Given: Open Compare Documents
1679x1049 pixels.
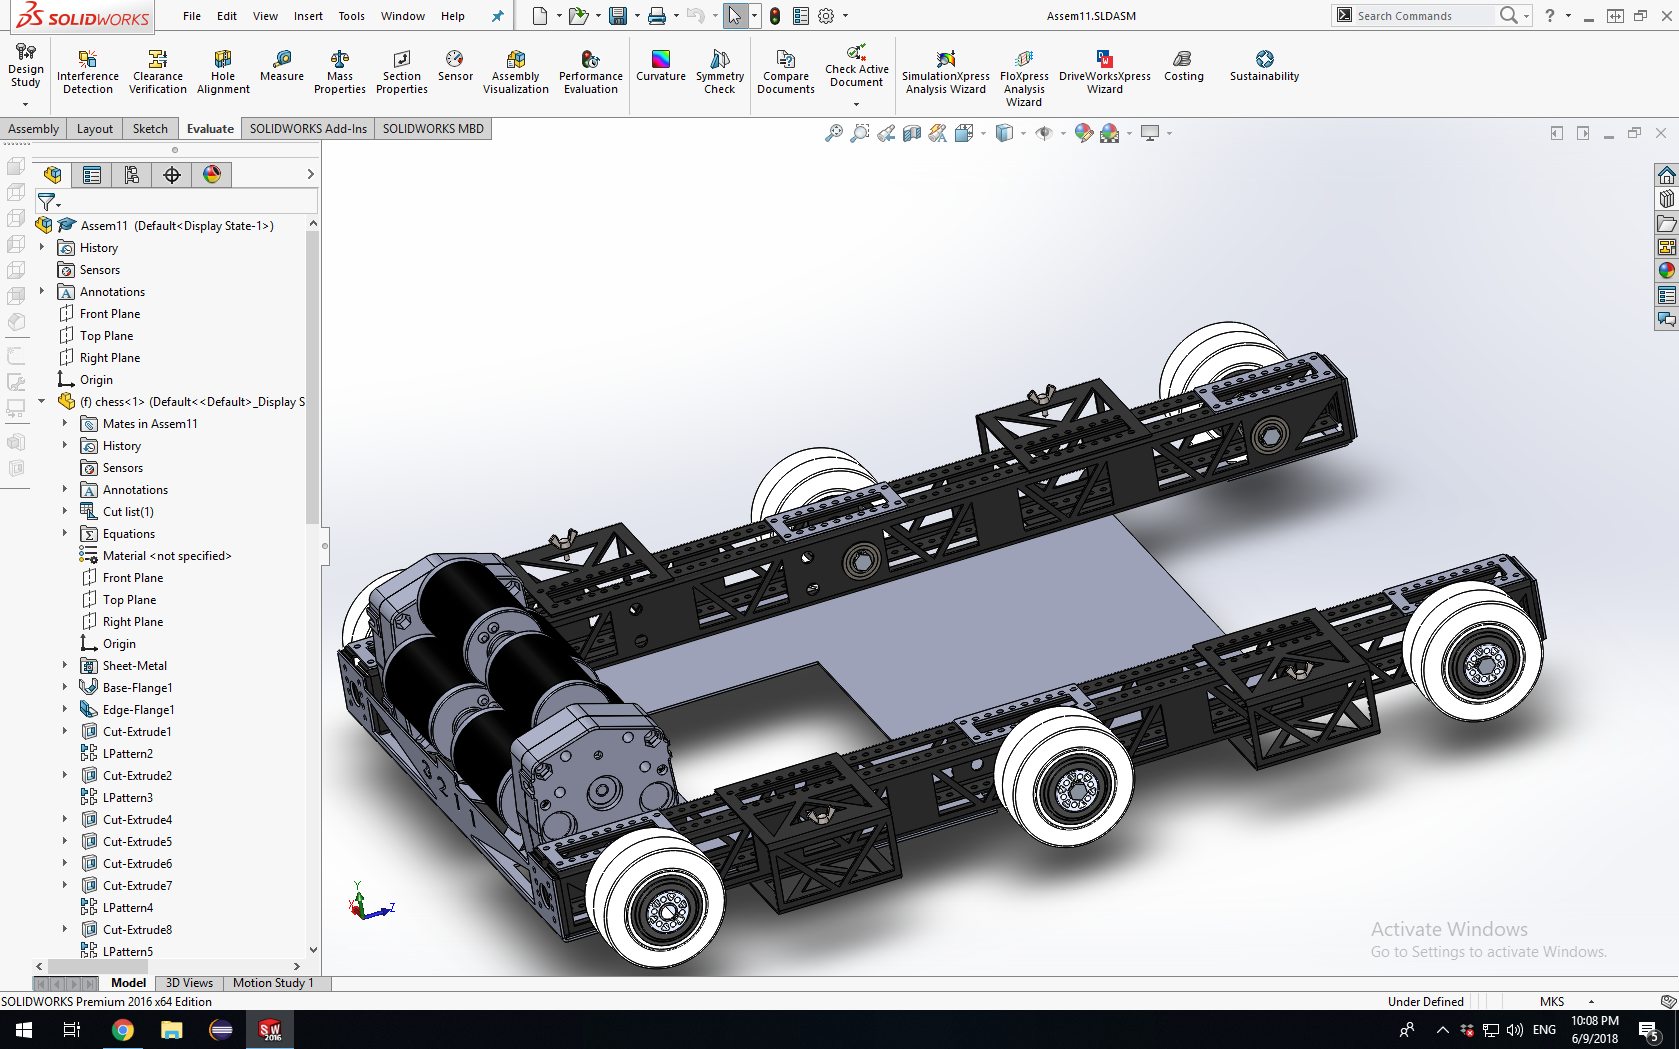Looking at the screenshot, I should pyautogui.click(x=786, y=72).
